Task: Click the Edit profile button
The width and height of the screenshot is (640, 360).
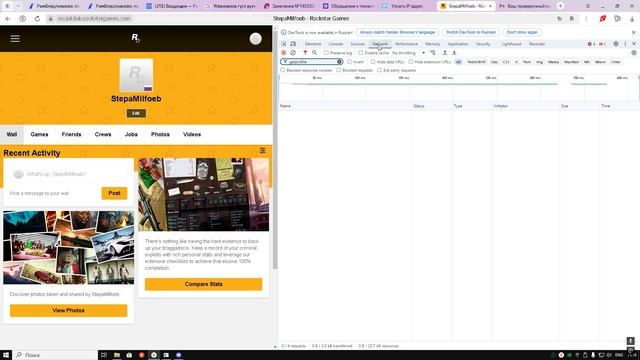Action: [136, 113]
